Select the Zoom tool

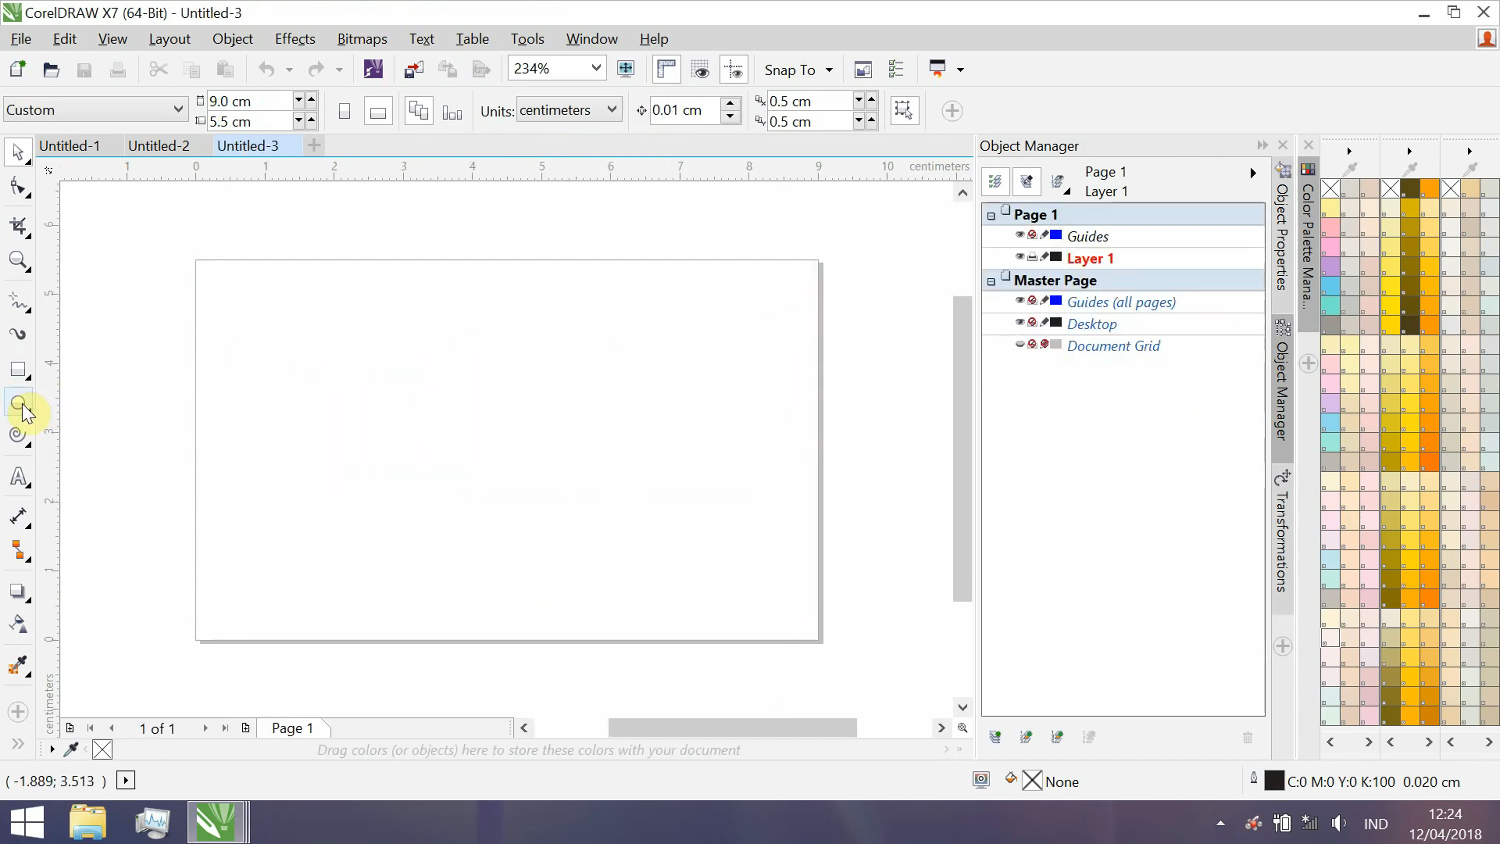(x=18, y=261)
